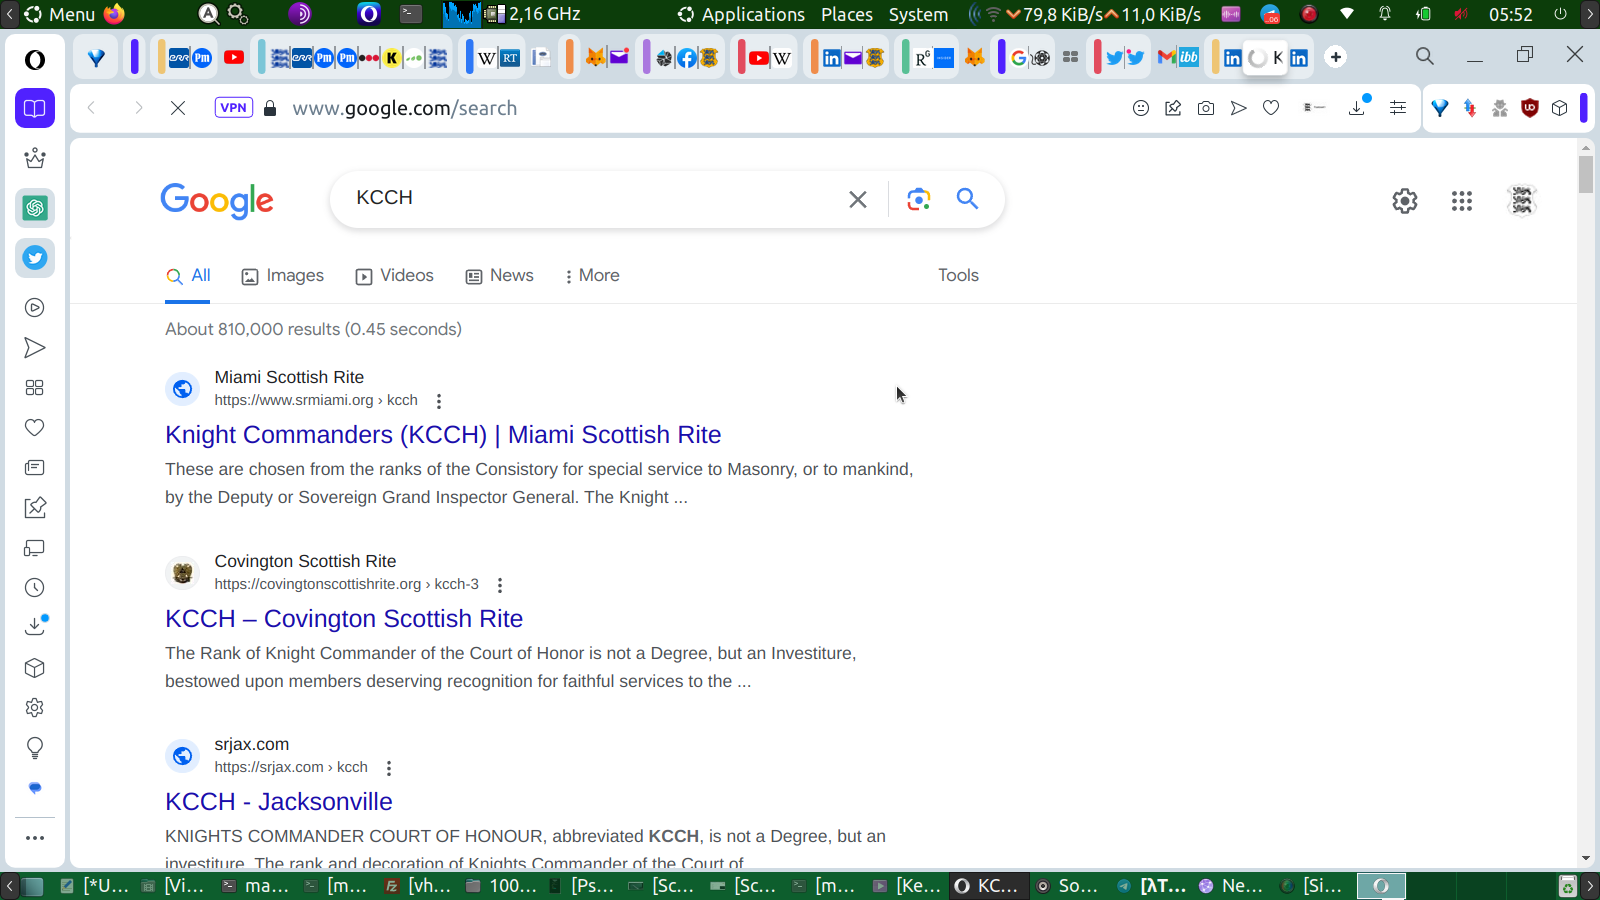The width and height of the screenshot is (1600, 900).
Task: Open Knight Commanders (KCCH) Miami Scottish Rite link
Action: 443,435
